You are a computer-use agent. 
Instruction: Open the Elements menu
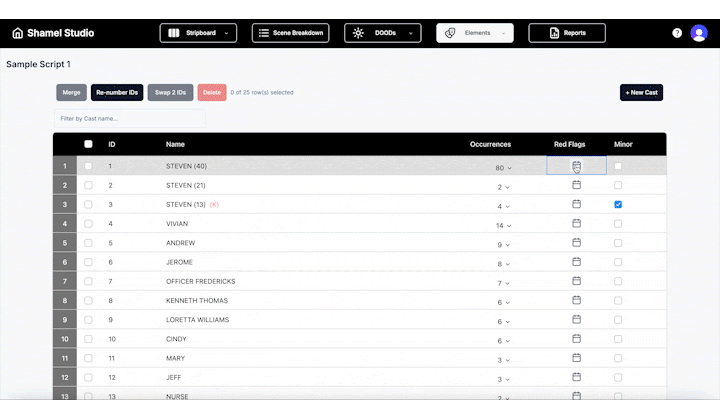475,33
